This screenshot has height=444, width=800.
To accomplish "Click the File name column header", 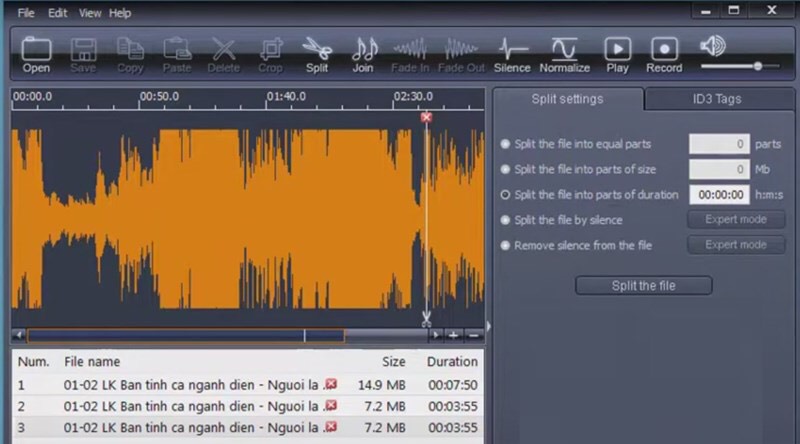I will (92, 362).
